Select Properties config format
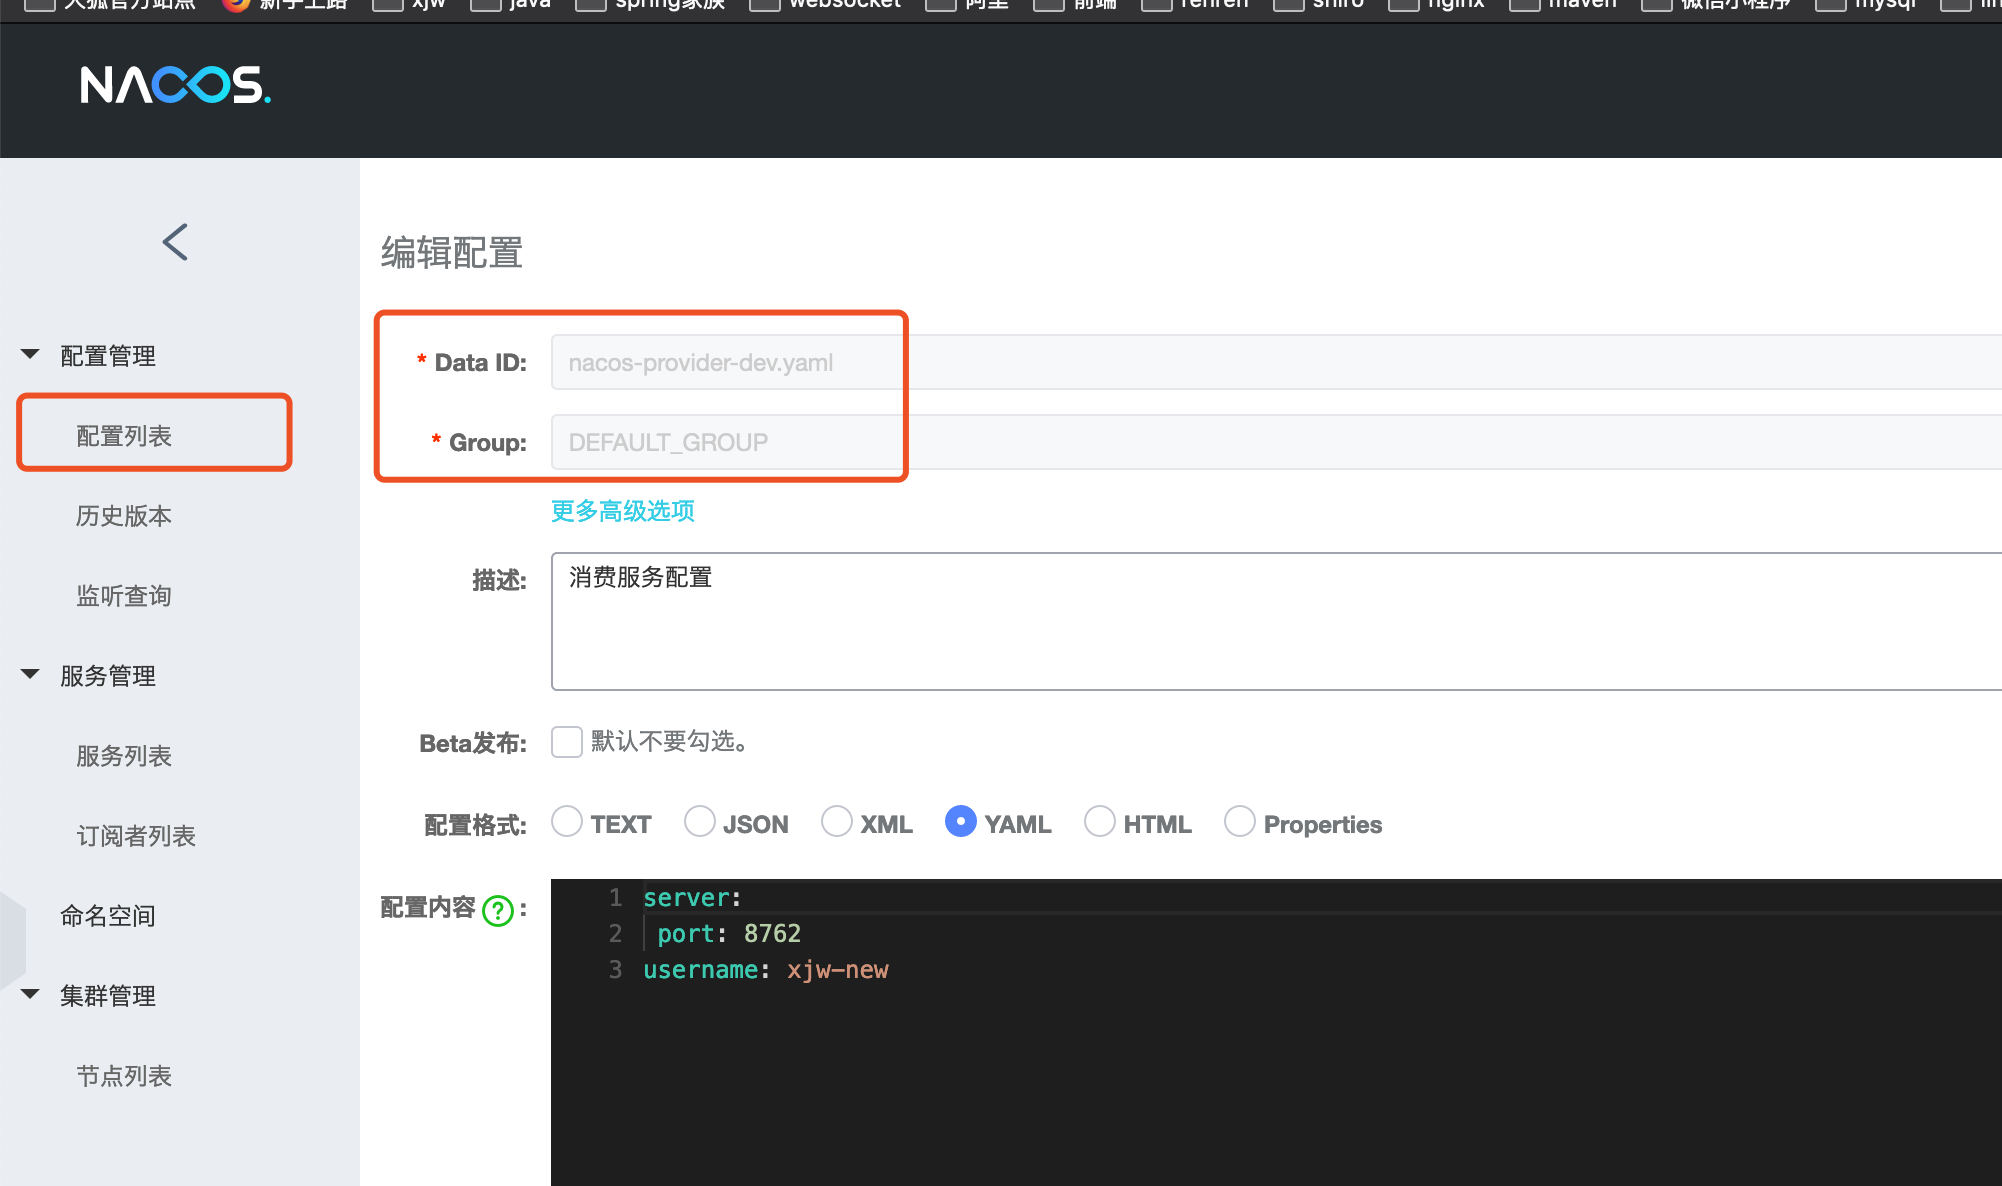The image size is (2002, 1186). tap(1240, 822)
